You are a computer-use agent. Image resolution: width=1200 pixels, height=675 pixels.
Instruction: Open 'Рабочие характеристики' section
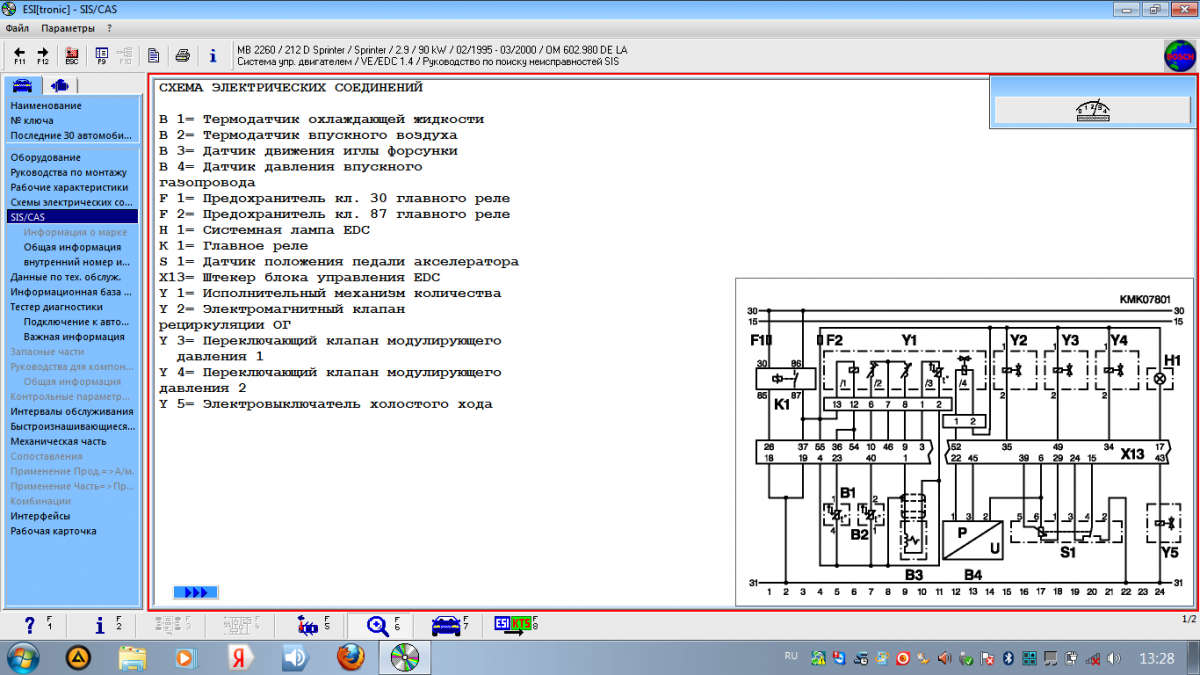[69, 187]
